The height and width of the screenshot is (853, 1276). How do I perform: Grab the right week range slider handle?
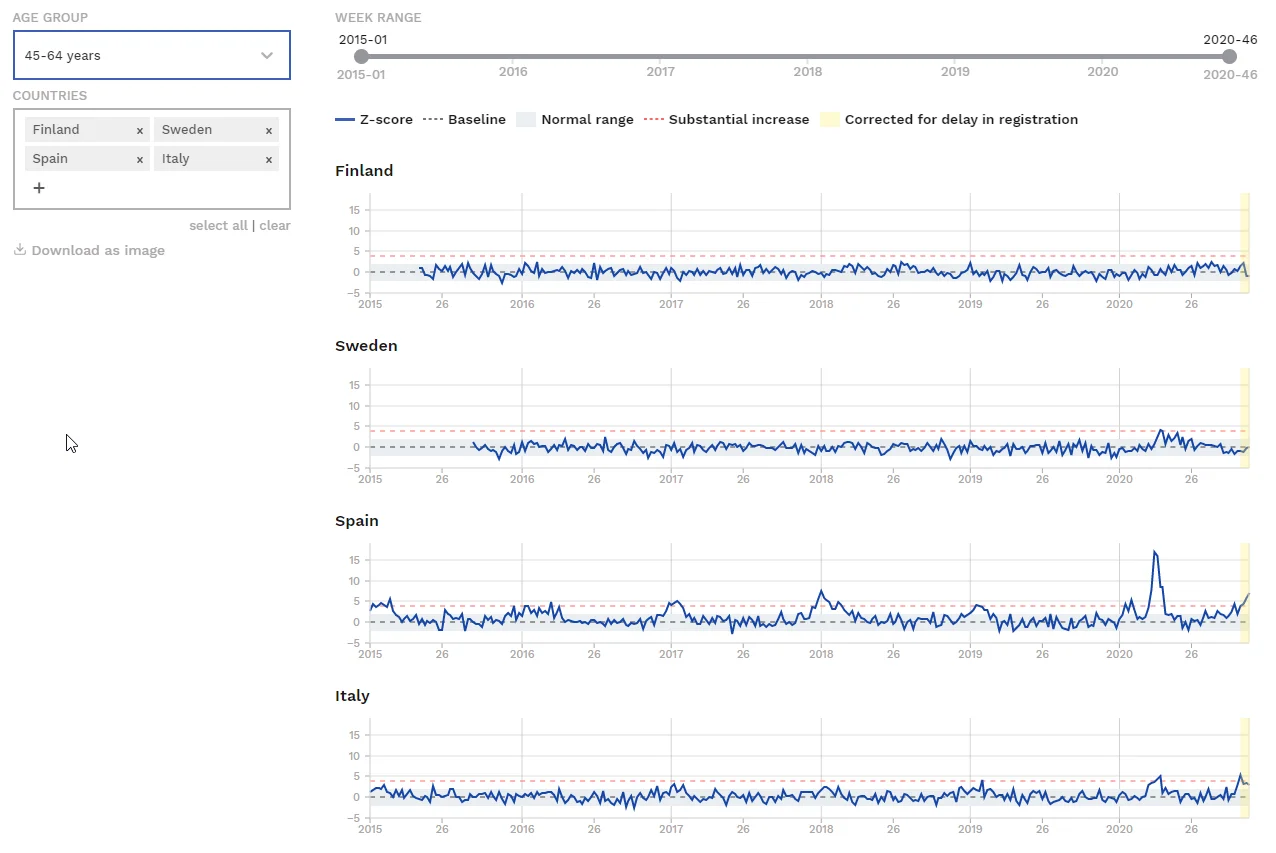1229,57
